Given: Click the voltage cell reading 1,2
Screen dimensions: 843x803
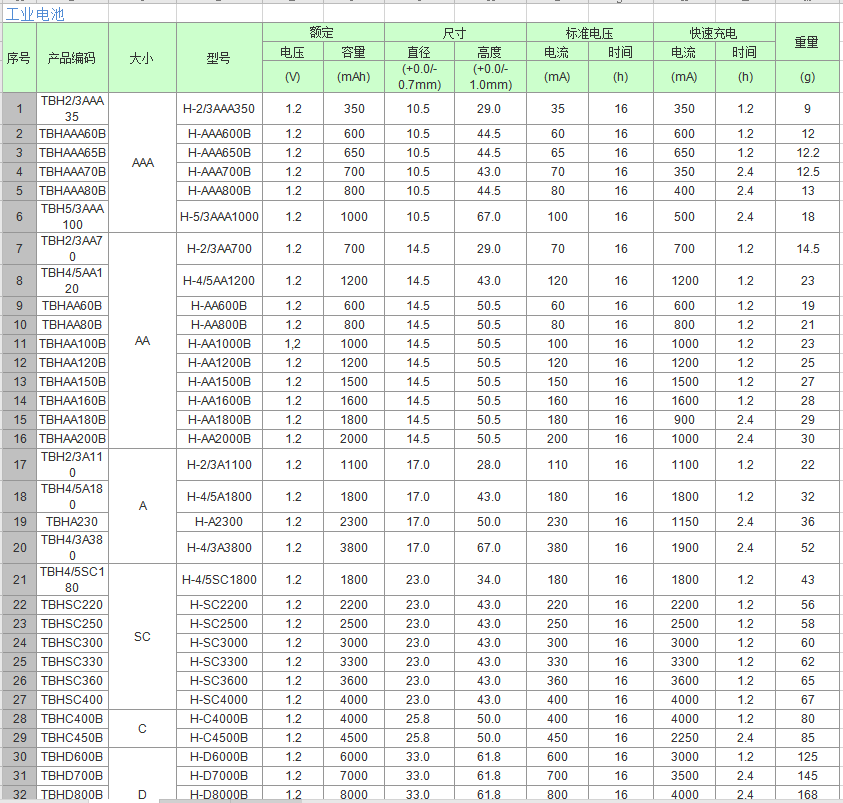Looking at the screenshot, I should (x=293, y=344).
